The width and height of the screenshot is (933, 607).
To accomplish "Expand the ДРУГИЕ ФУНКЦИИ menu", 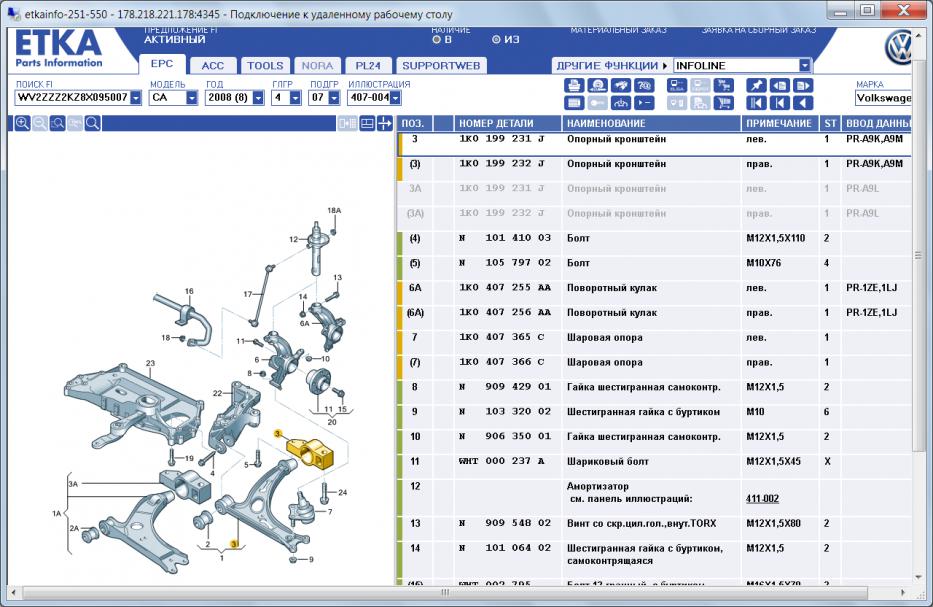I will pyautogui.click(x=612, y=65).
